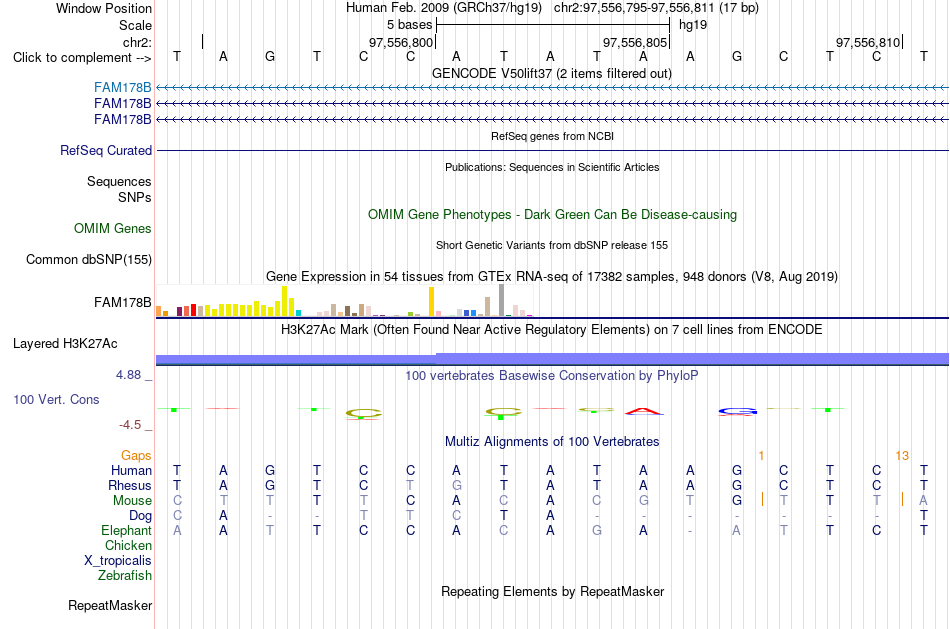Image resolution: width=950 pixels, height=629 pixels.
Task: Open 'Repeating Elements by RepeatMasker' title
Action: click(x=552, y=592)
